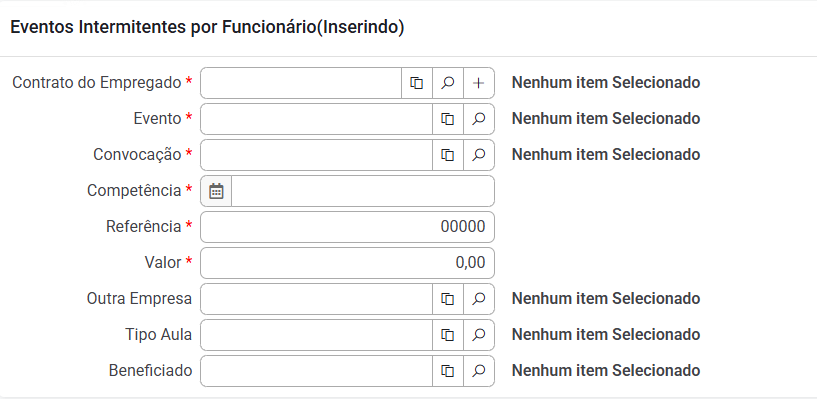Screen dimensions: 817x399
Task: Focus the Contrato do Empregado text field
Action: 301,83
